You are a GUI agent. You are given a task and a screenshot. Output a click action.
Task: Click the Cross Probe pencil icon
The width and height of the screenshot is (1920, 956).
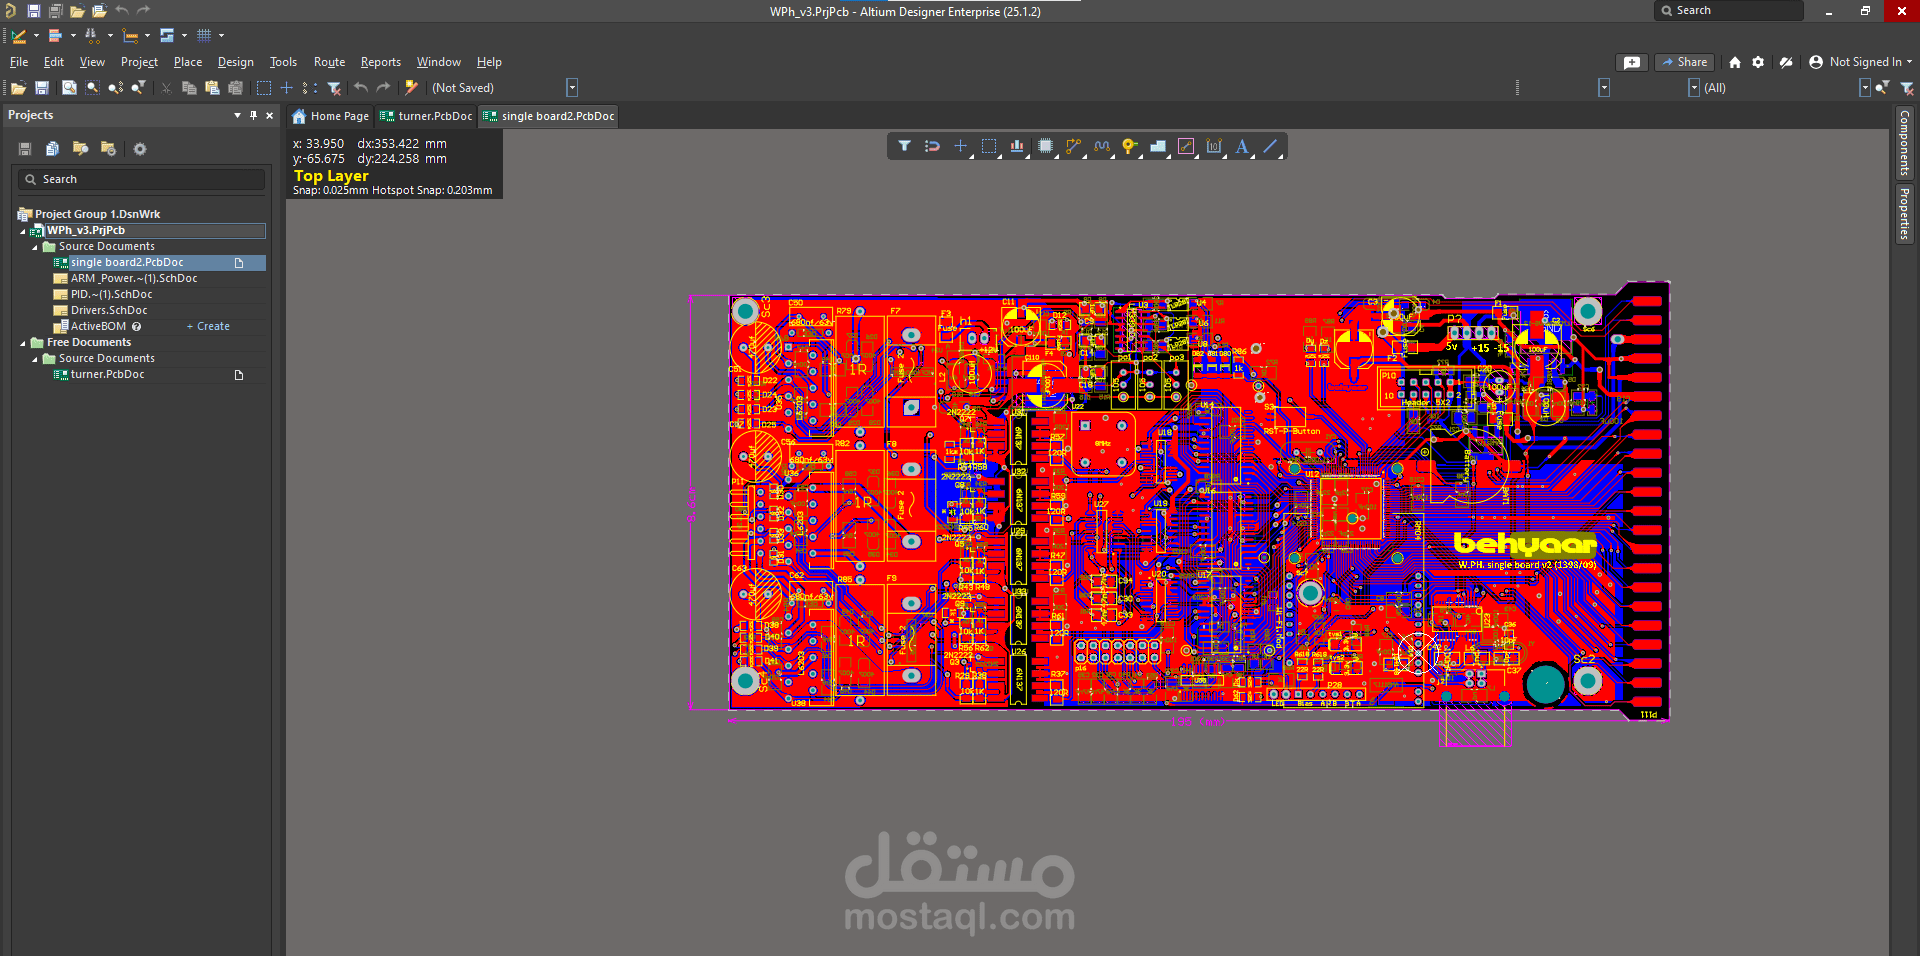(x=411, y=88)
